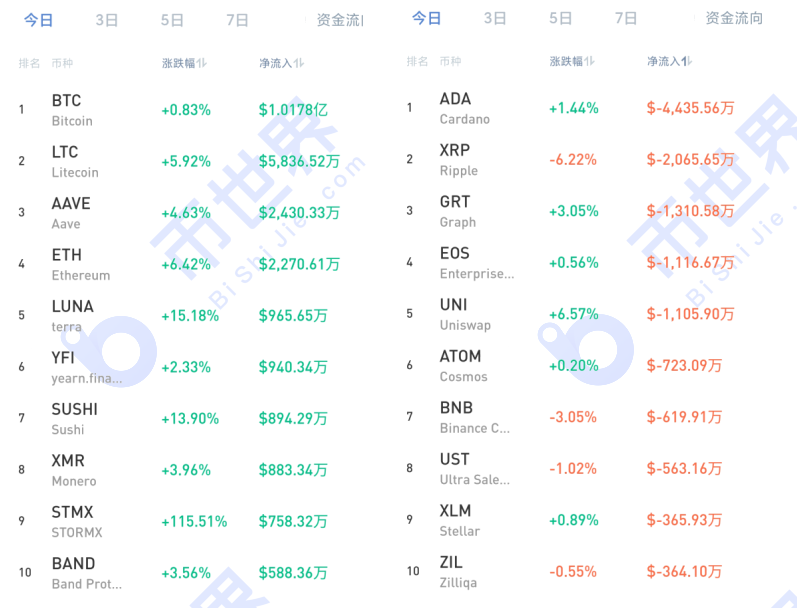Switch right panel to 3日 tab
This screenshot has height=608, width=797.
click(495, 18)
